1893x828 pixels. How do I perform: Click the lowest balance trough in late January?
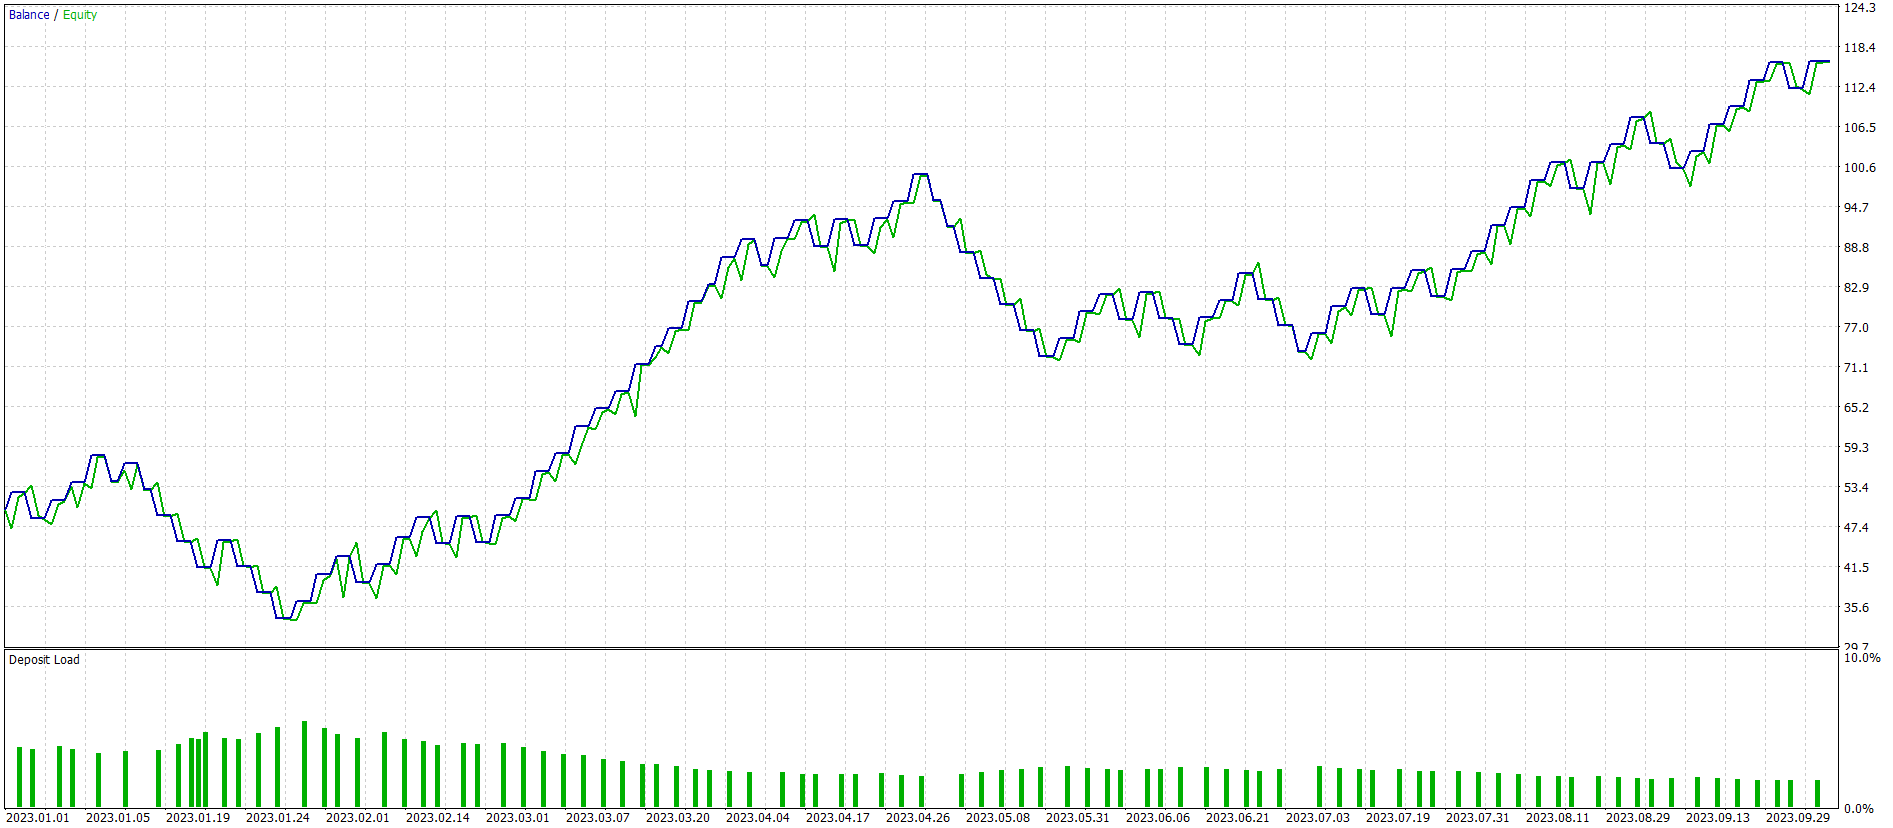283,618
